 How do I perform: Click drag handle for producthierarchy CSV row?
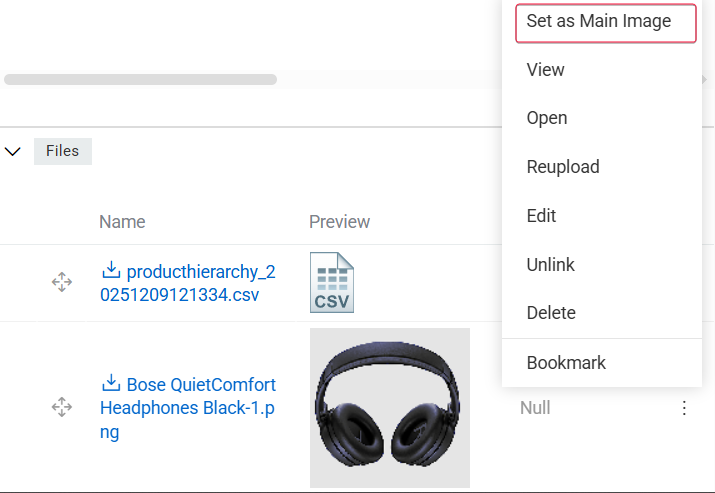point(61,283)
